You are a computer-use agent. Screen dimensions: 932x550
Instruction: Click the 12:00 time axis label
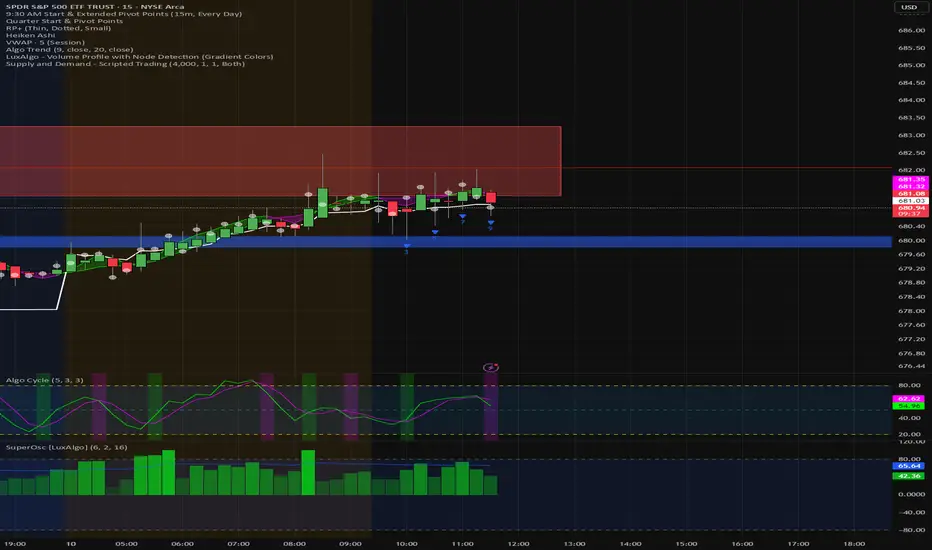[x=518, y=543]
